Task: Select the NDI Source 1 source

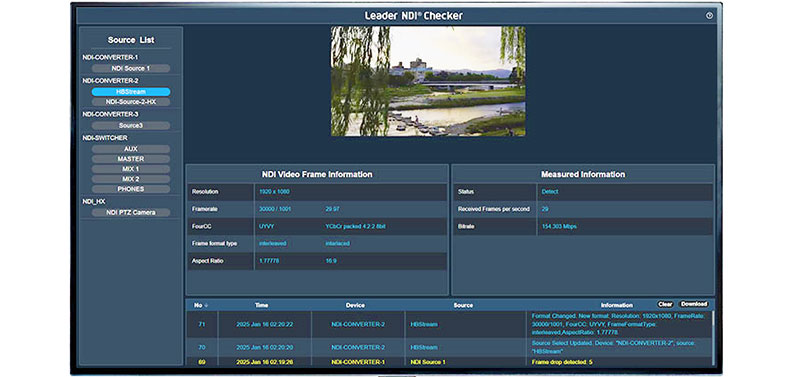Action: [x=131, y=68]
